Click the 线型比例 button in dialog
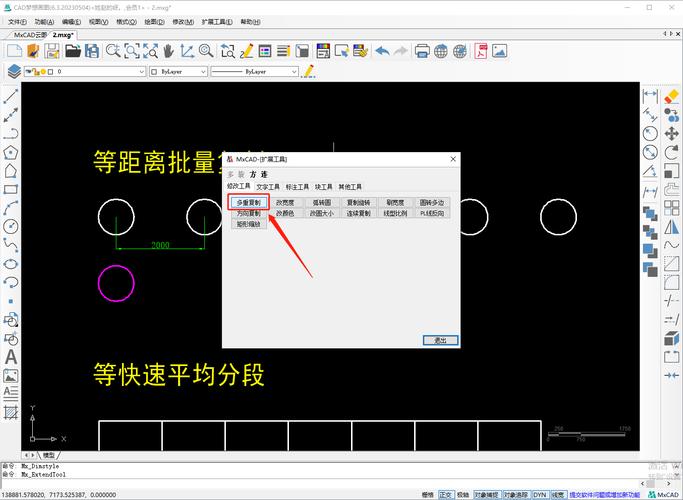The height and width of the screenshot is (500, 683). [395, 213]
